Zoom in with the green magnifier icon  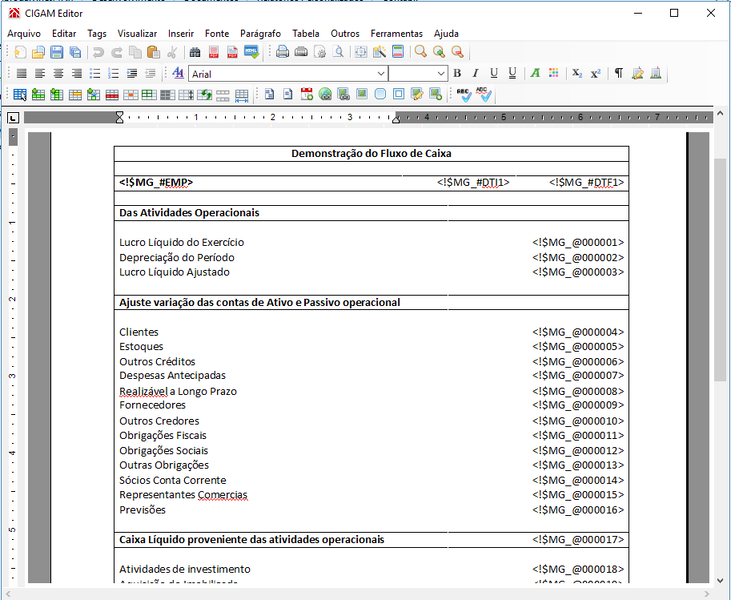coord(439,52)
